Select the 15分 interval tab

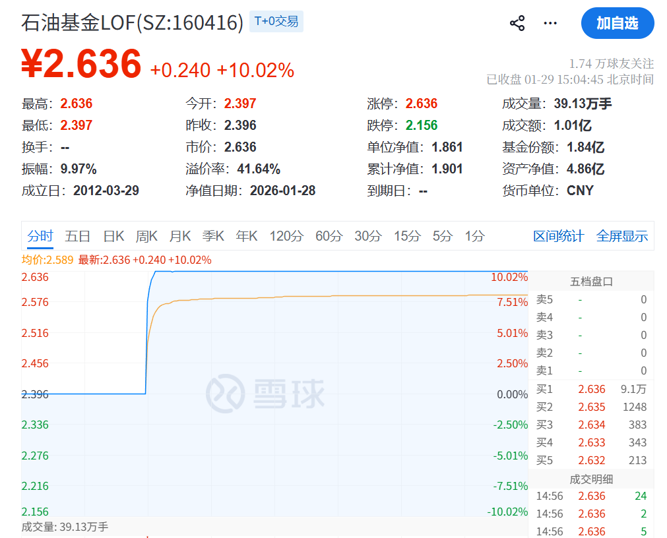point(407,236)
